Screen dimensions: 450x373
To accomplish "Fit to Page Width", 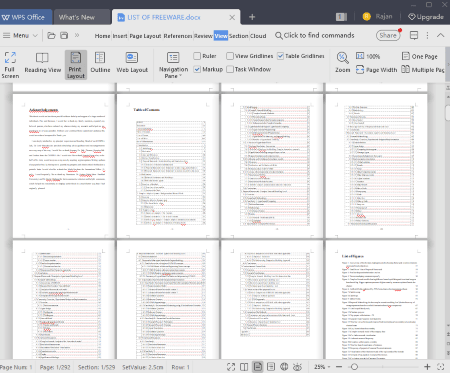I will tap(376, 70).
